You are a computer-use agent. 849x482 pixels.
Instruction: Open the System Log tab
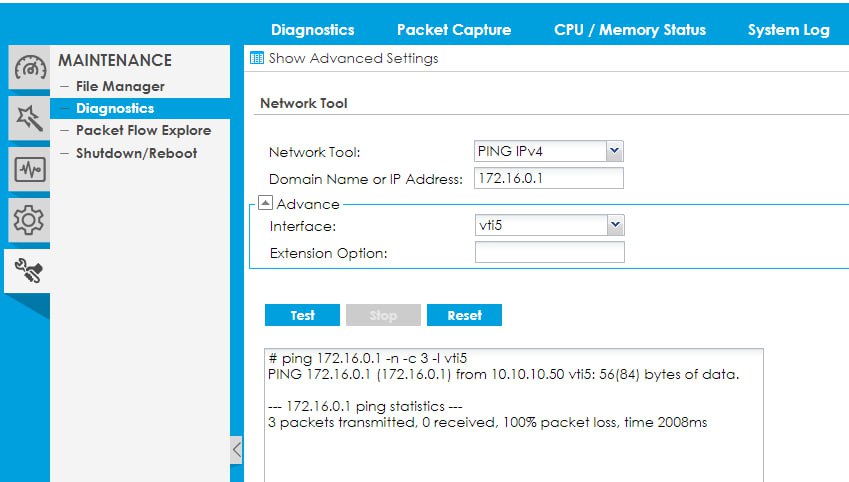click(x=788, y=30)
